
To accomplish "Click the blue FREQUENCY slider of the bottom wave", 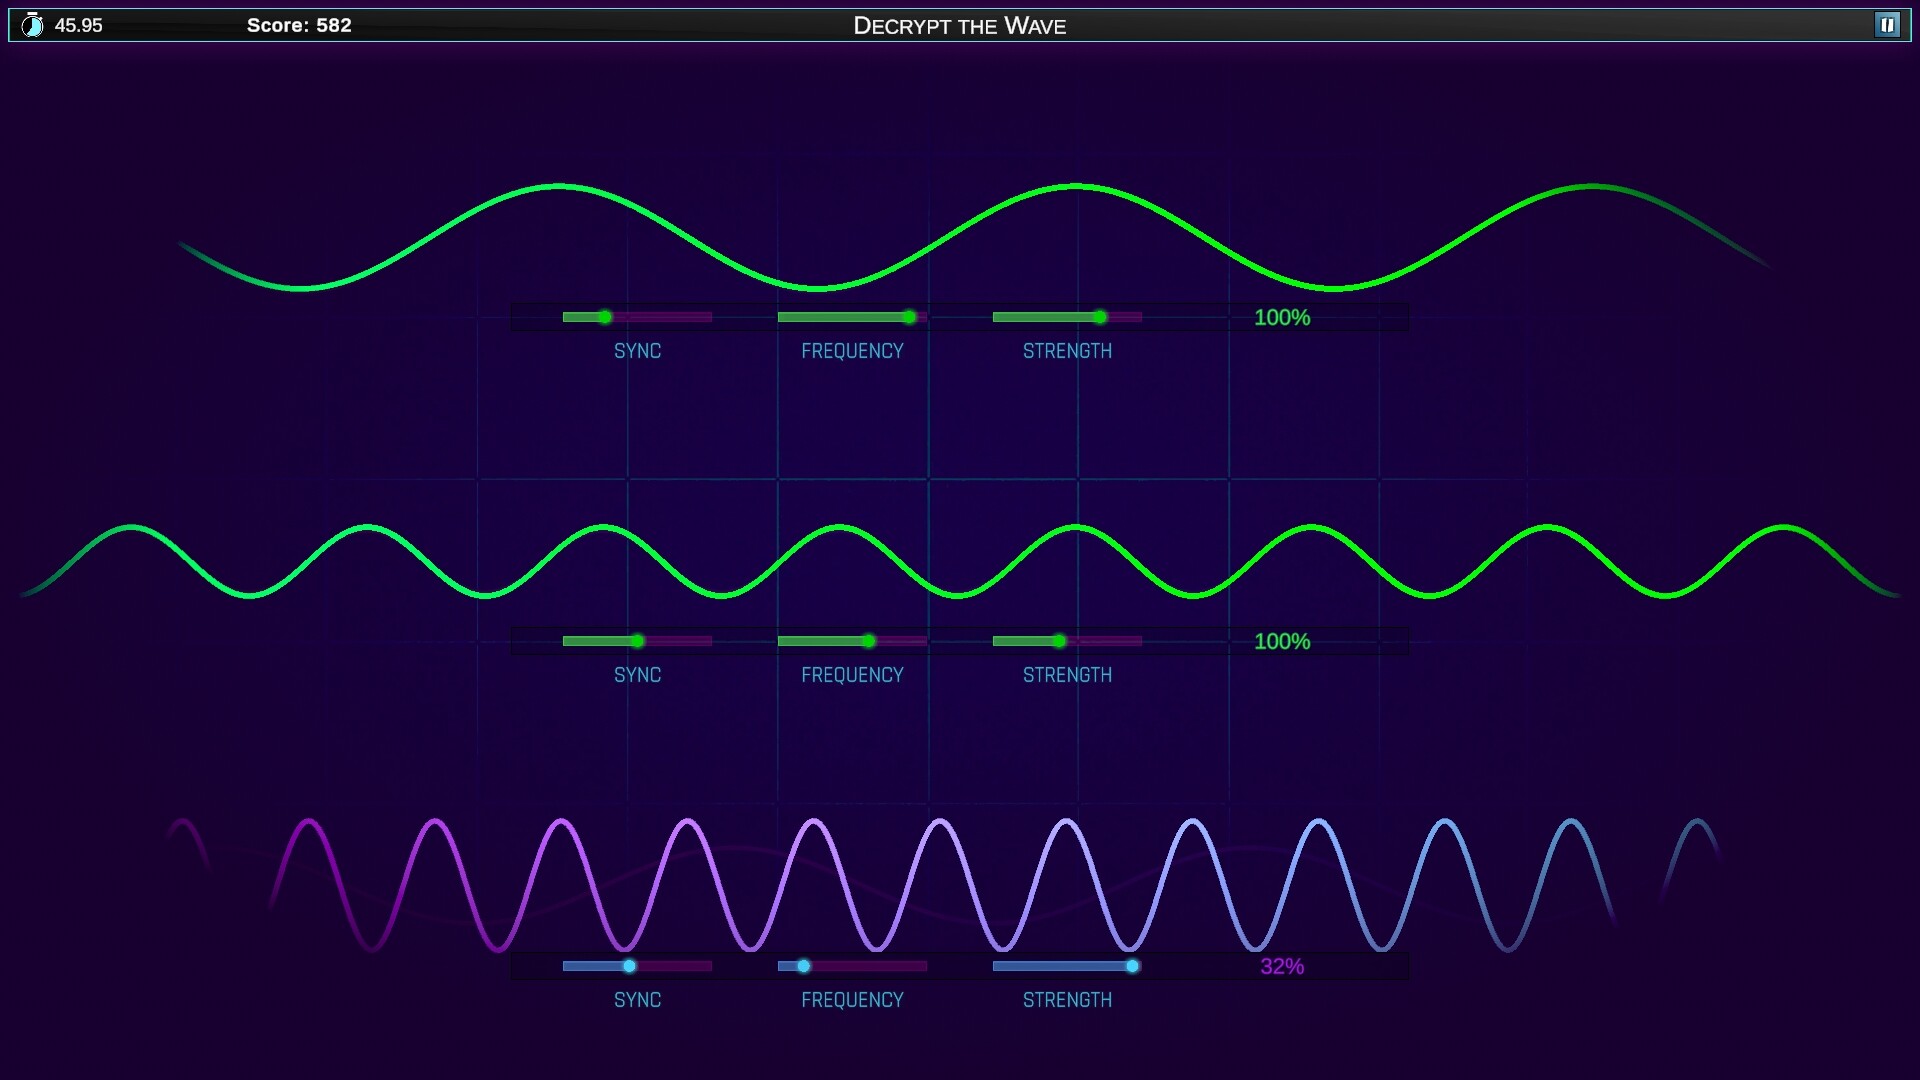I will pyautogui.click(x=805, y=966).
